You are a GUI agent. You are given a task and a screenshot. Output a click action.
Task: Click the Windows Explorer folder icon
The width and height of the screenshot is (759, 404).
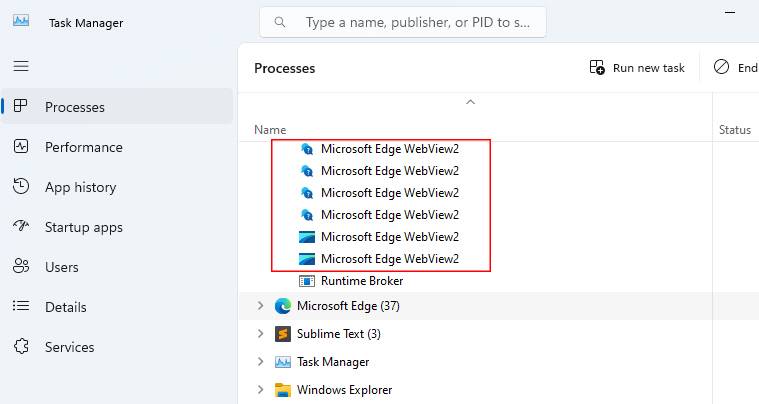(282, 390)
